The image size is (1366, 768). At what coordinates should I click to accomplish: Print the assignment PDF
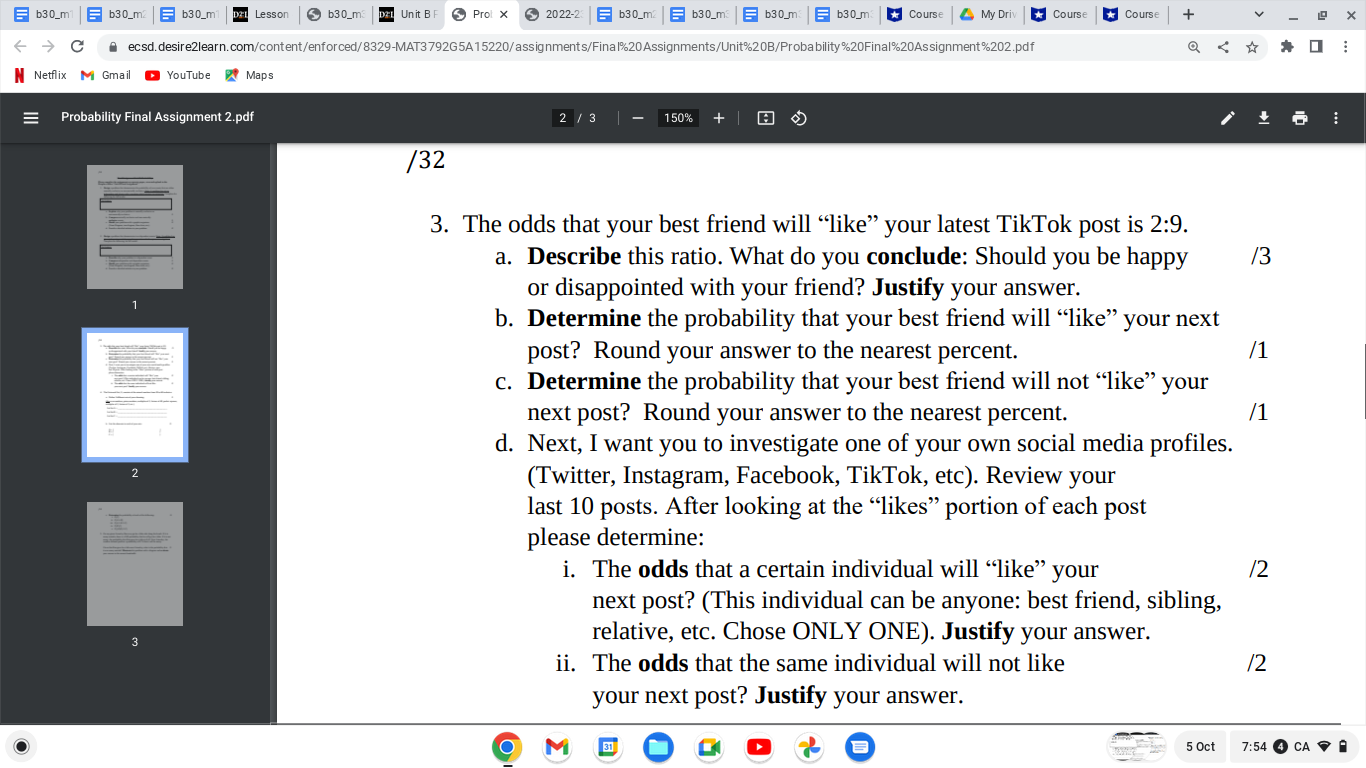(x=1299, y=117)
